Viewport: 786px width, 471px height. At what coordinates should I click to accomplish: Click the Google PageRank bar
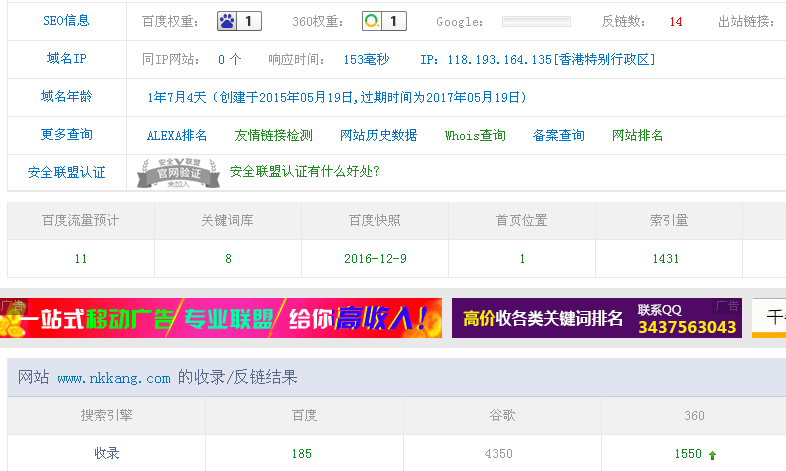coord(535,21)
